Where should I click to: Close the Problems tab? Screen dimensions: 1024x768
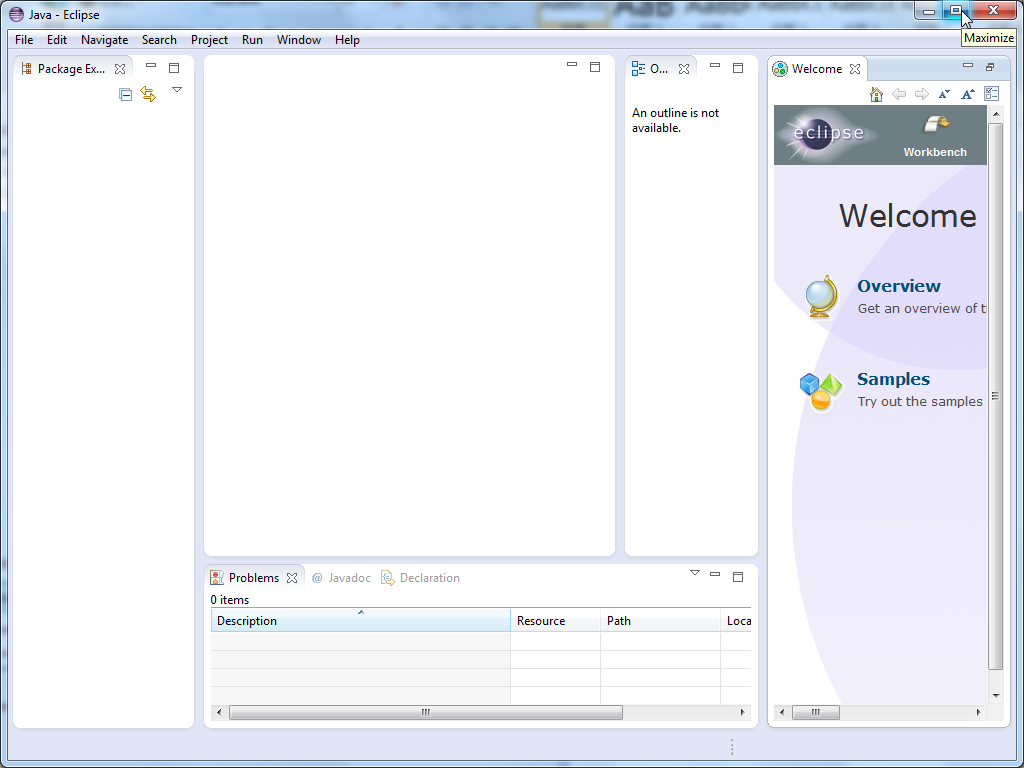(292, 578)
